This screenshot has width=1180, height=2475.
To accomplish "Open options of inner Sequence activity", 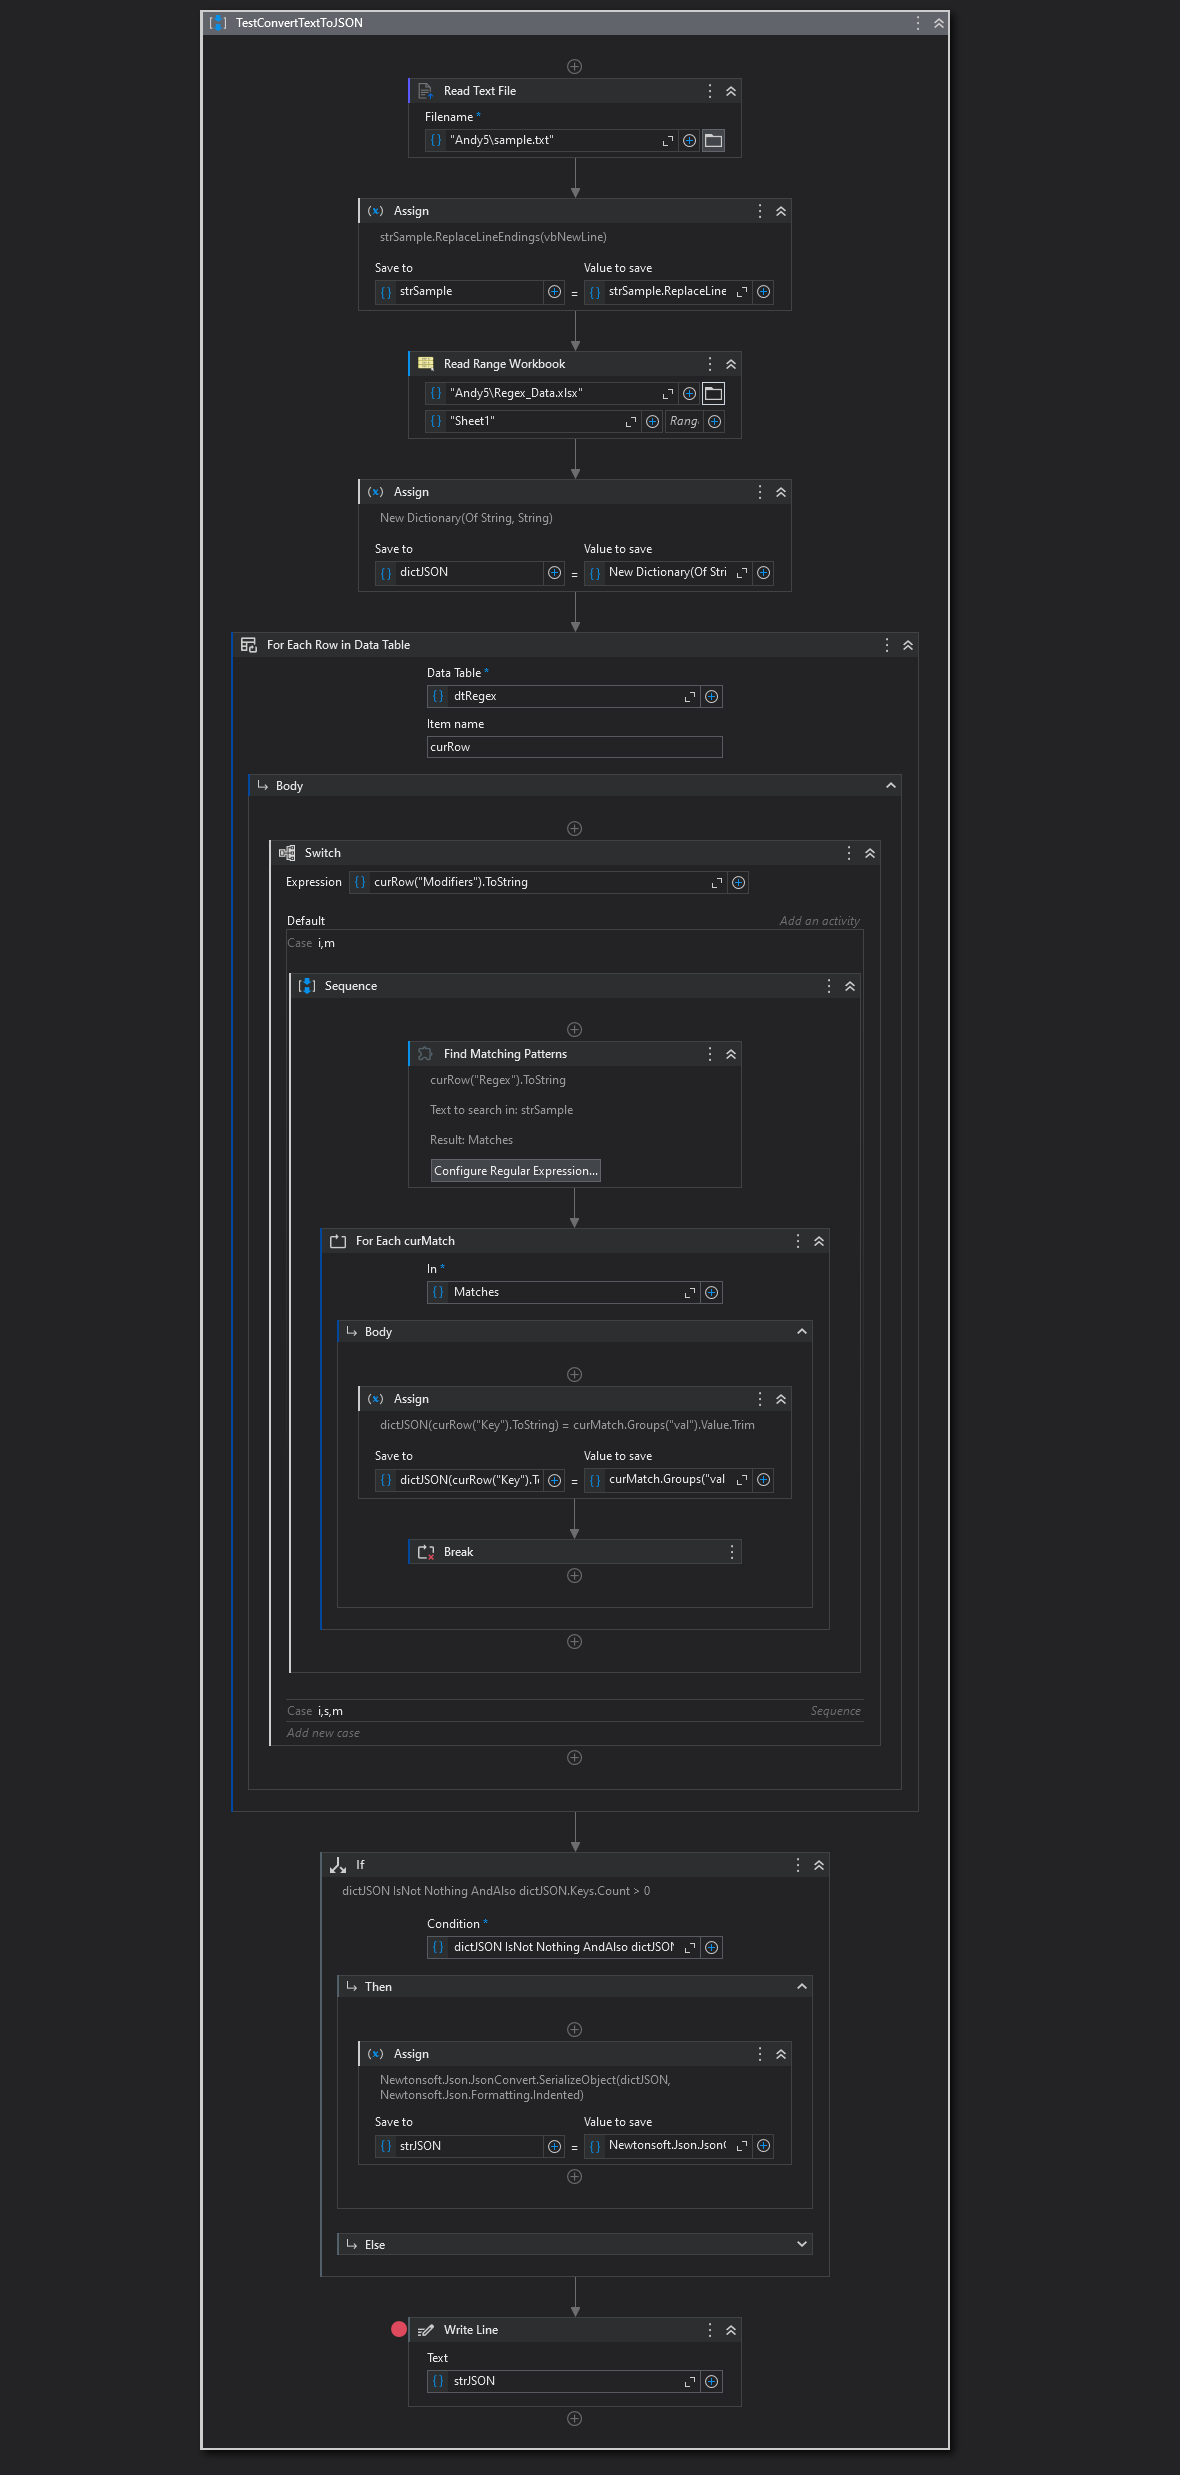I will [829, 986].
